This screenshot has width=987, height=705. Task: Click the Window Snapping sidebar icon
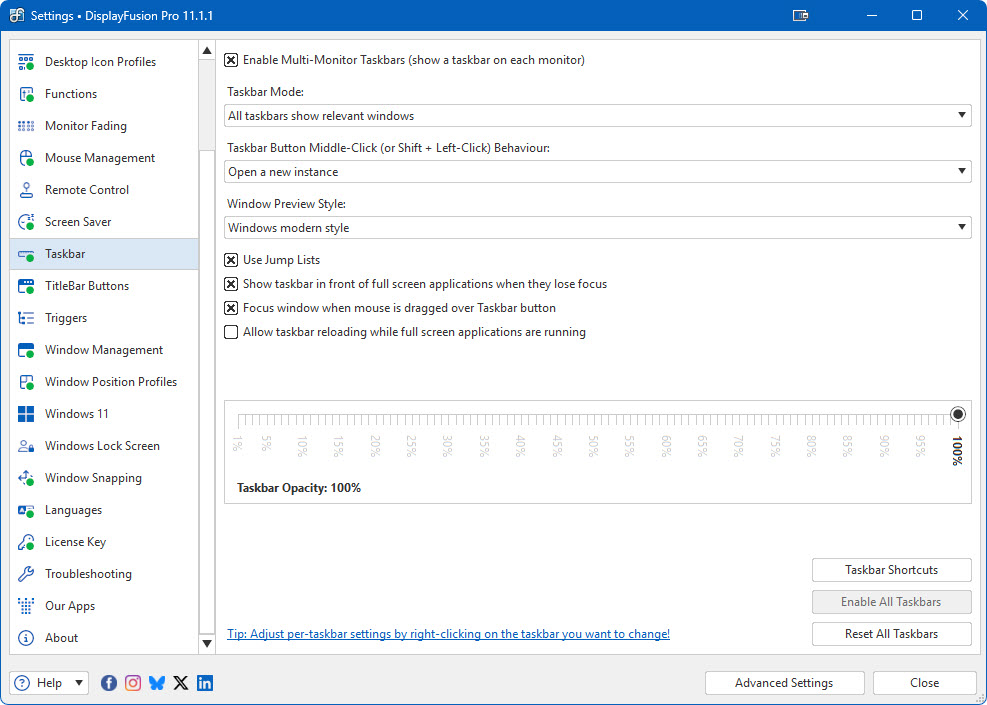tap(25, 477)
